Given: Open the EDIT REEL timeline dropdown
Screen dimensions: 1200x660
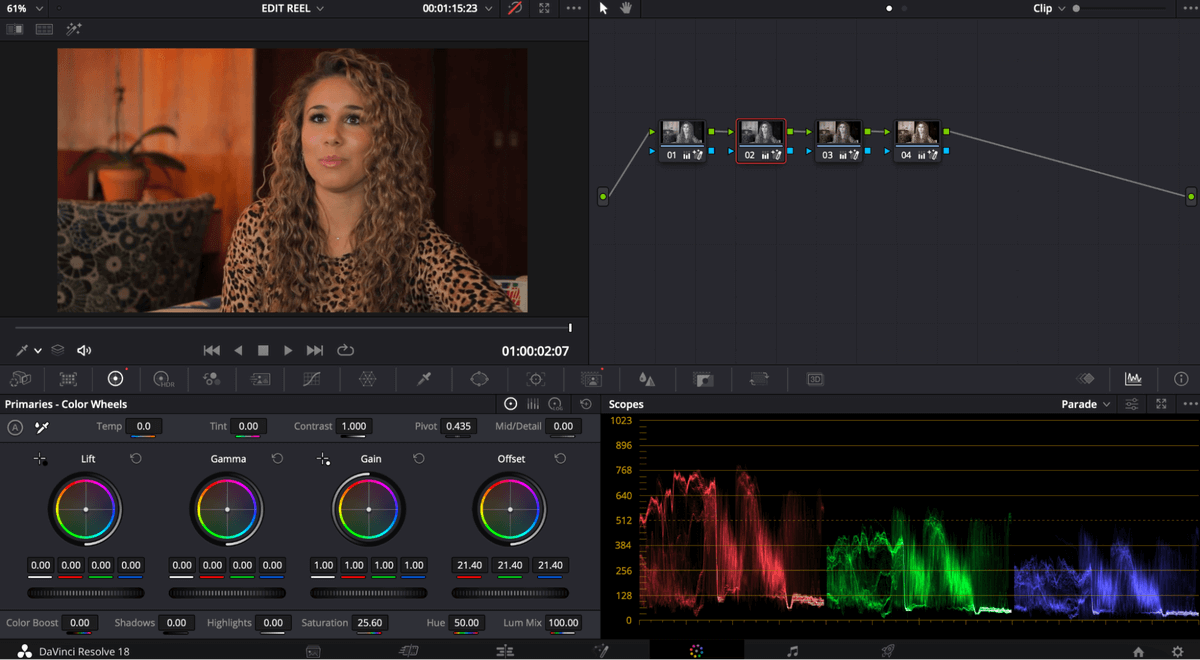Looking at the screenshot, I should tap(290, 8).
